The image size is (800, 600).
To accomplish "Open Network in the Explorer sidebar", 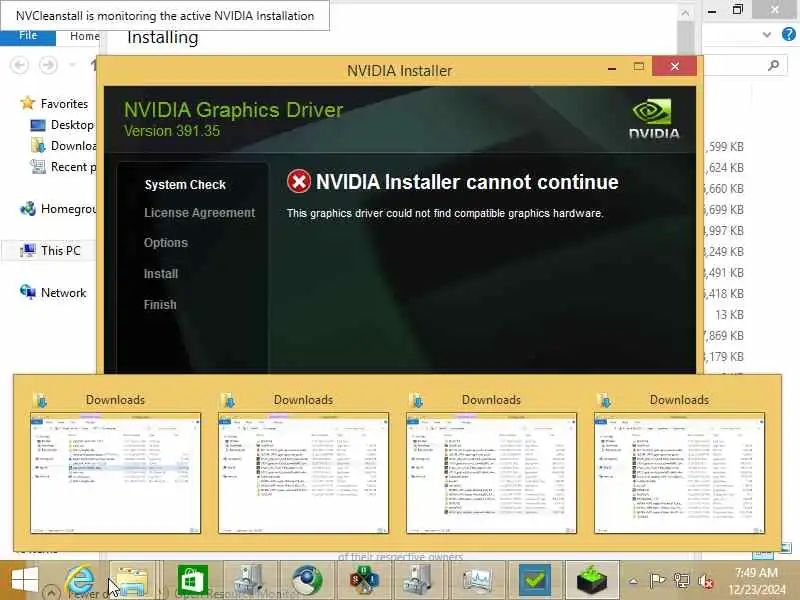I will click(x=53, y=293).
